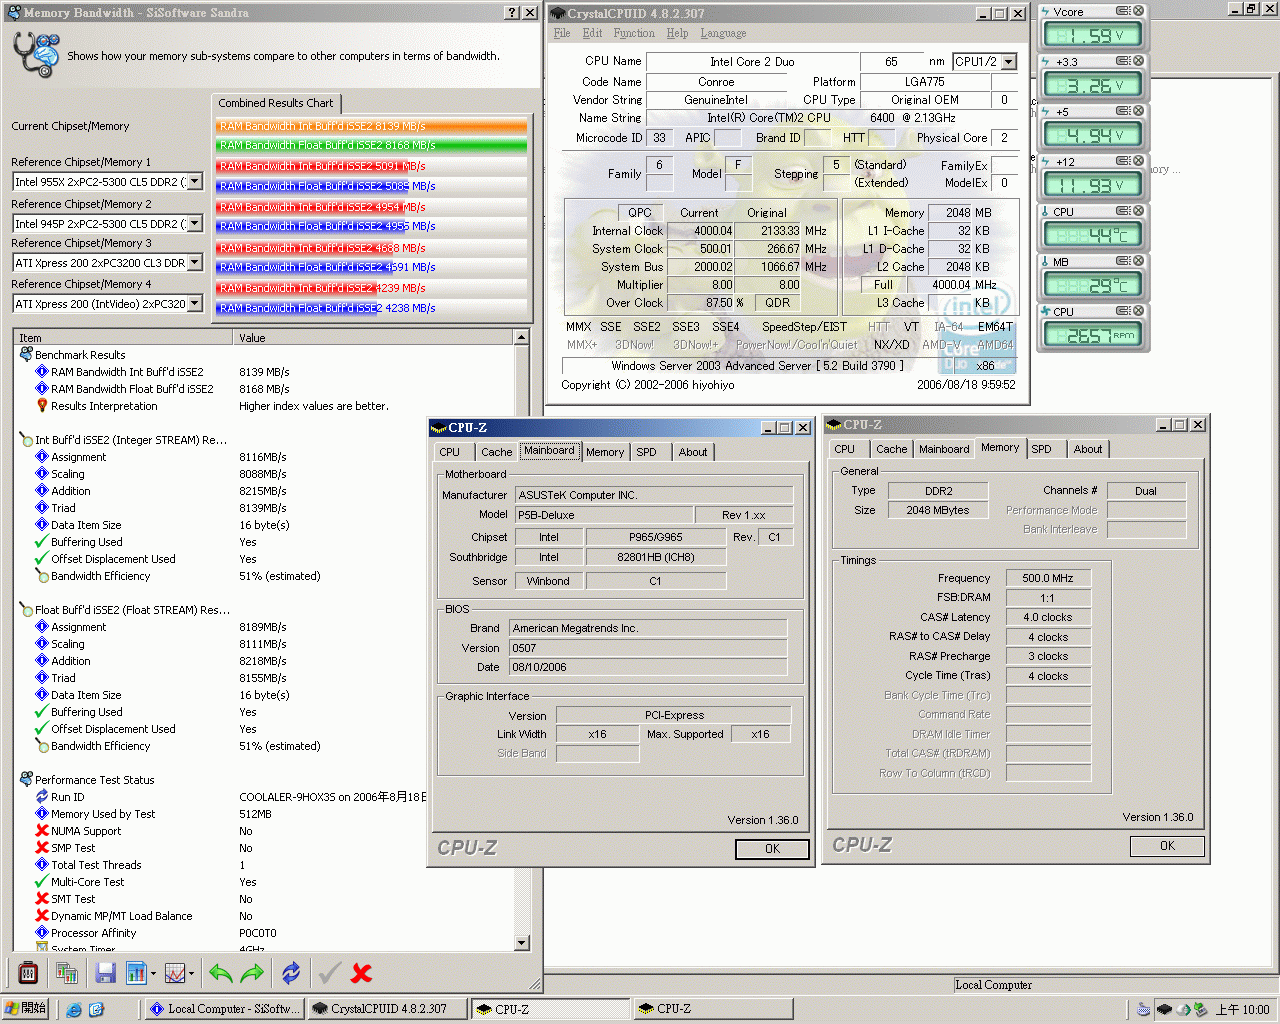Switch to Cache tab in CPU-Z Mainboard window
1280x1024 pixels.
tap(496, 452)
